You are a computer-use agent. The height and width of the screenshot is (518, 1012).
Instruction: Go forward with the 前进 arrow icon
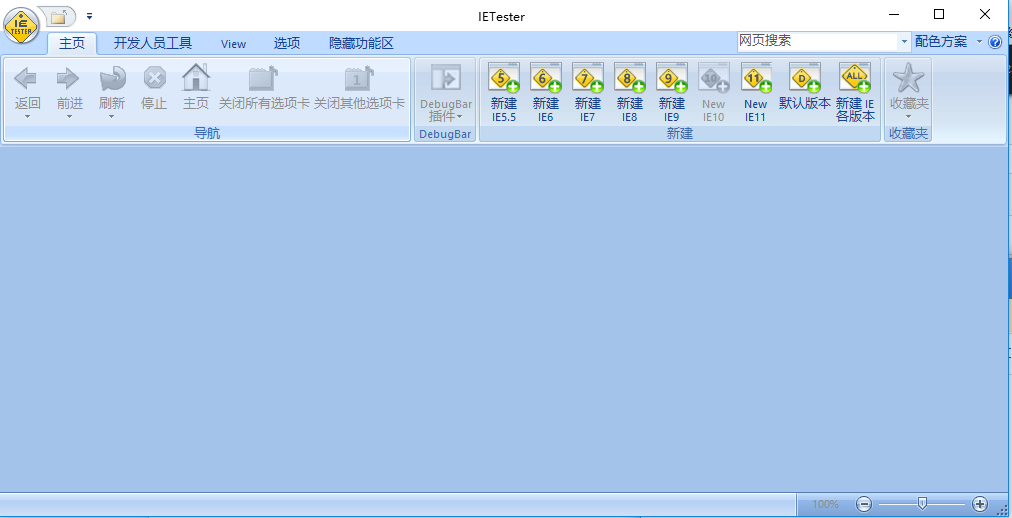68,79
